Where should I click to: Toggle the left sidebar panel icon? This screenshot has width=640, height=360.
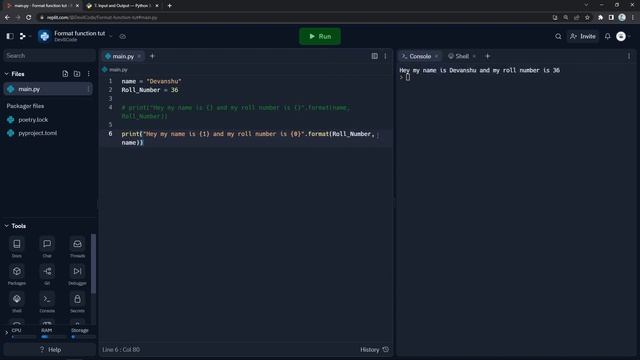(10, 36)
